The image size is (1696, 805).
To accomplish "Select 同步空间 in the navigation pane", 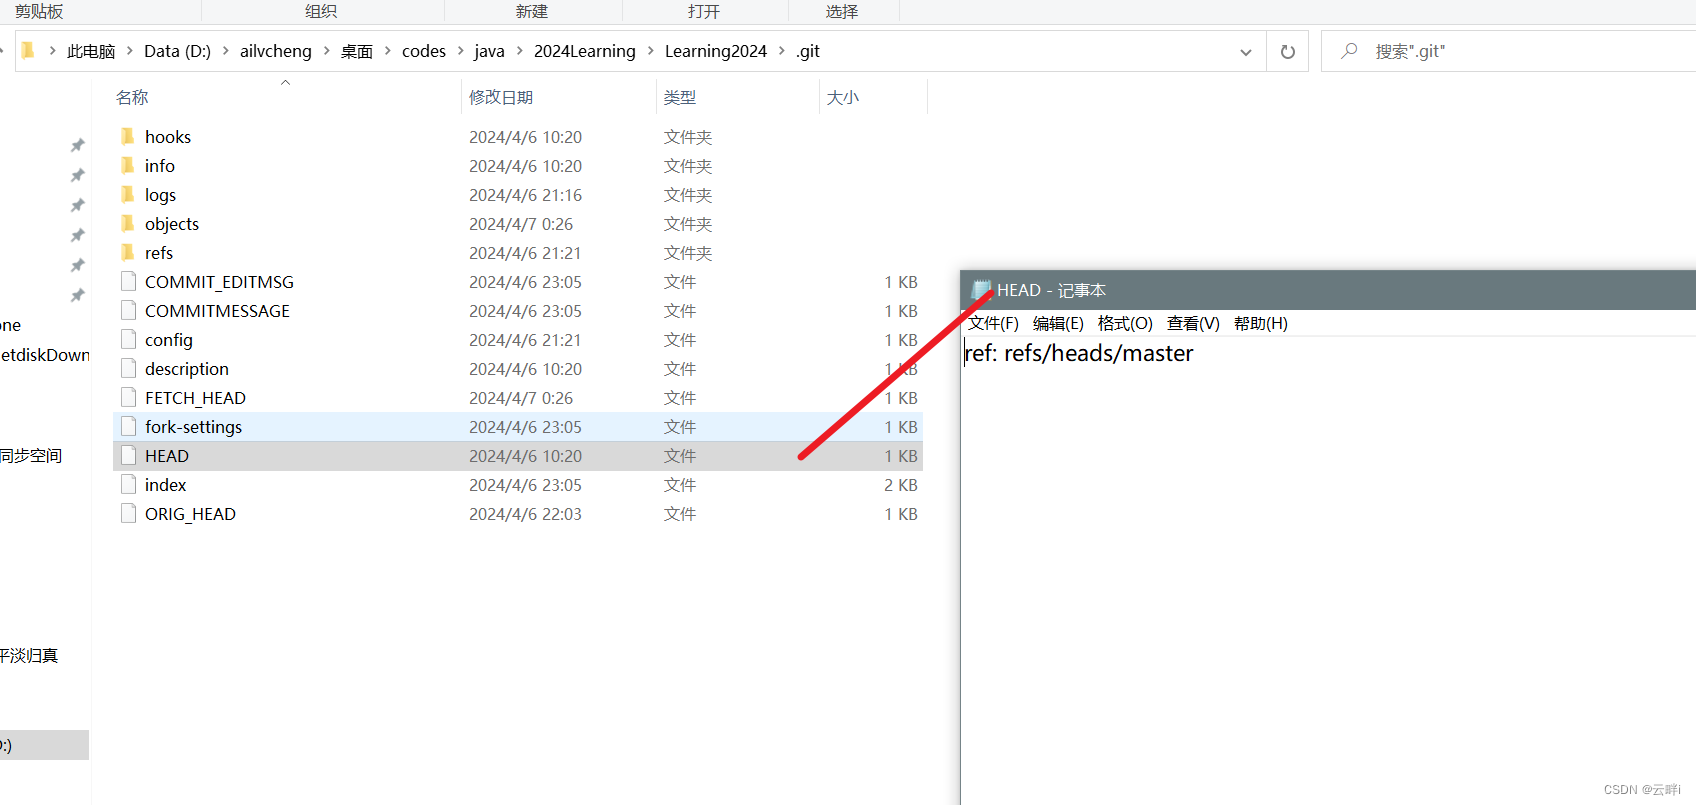I will (x=31, y=455).
